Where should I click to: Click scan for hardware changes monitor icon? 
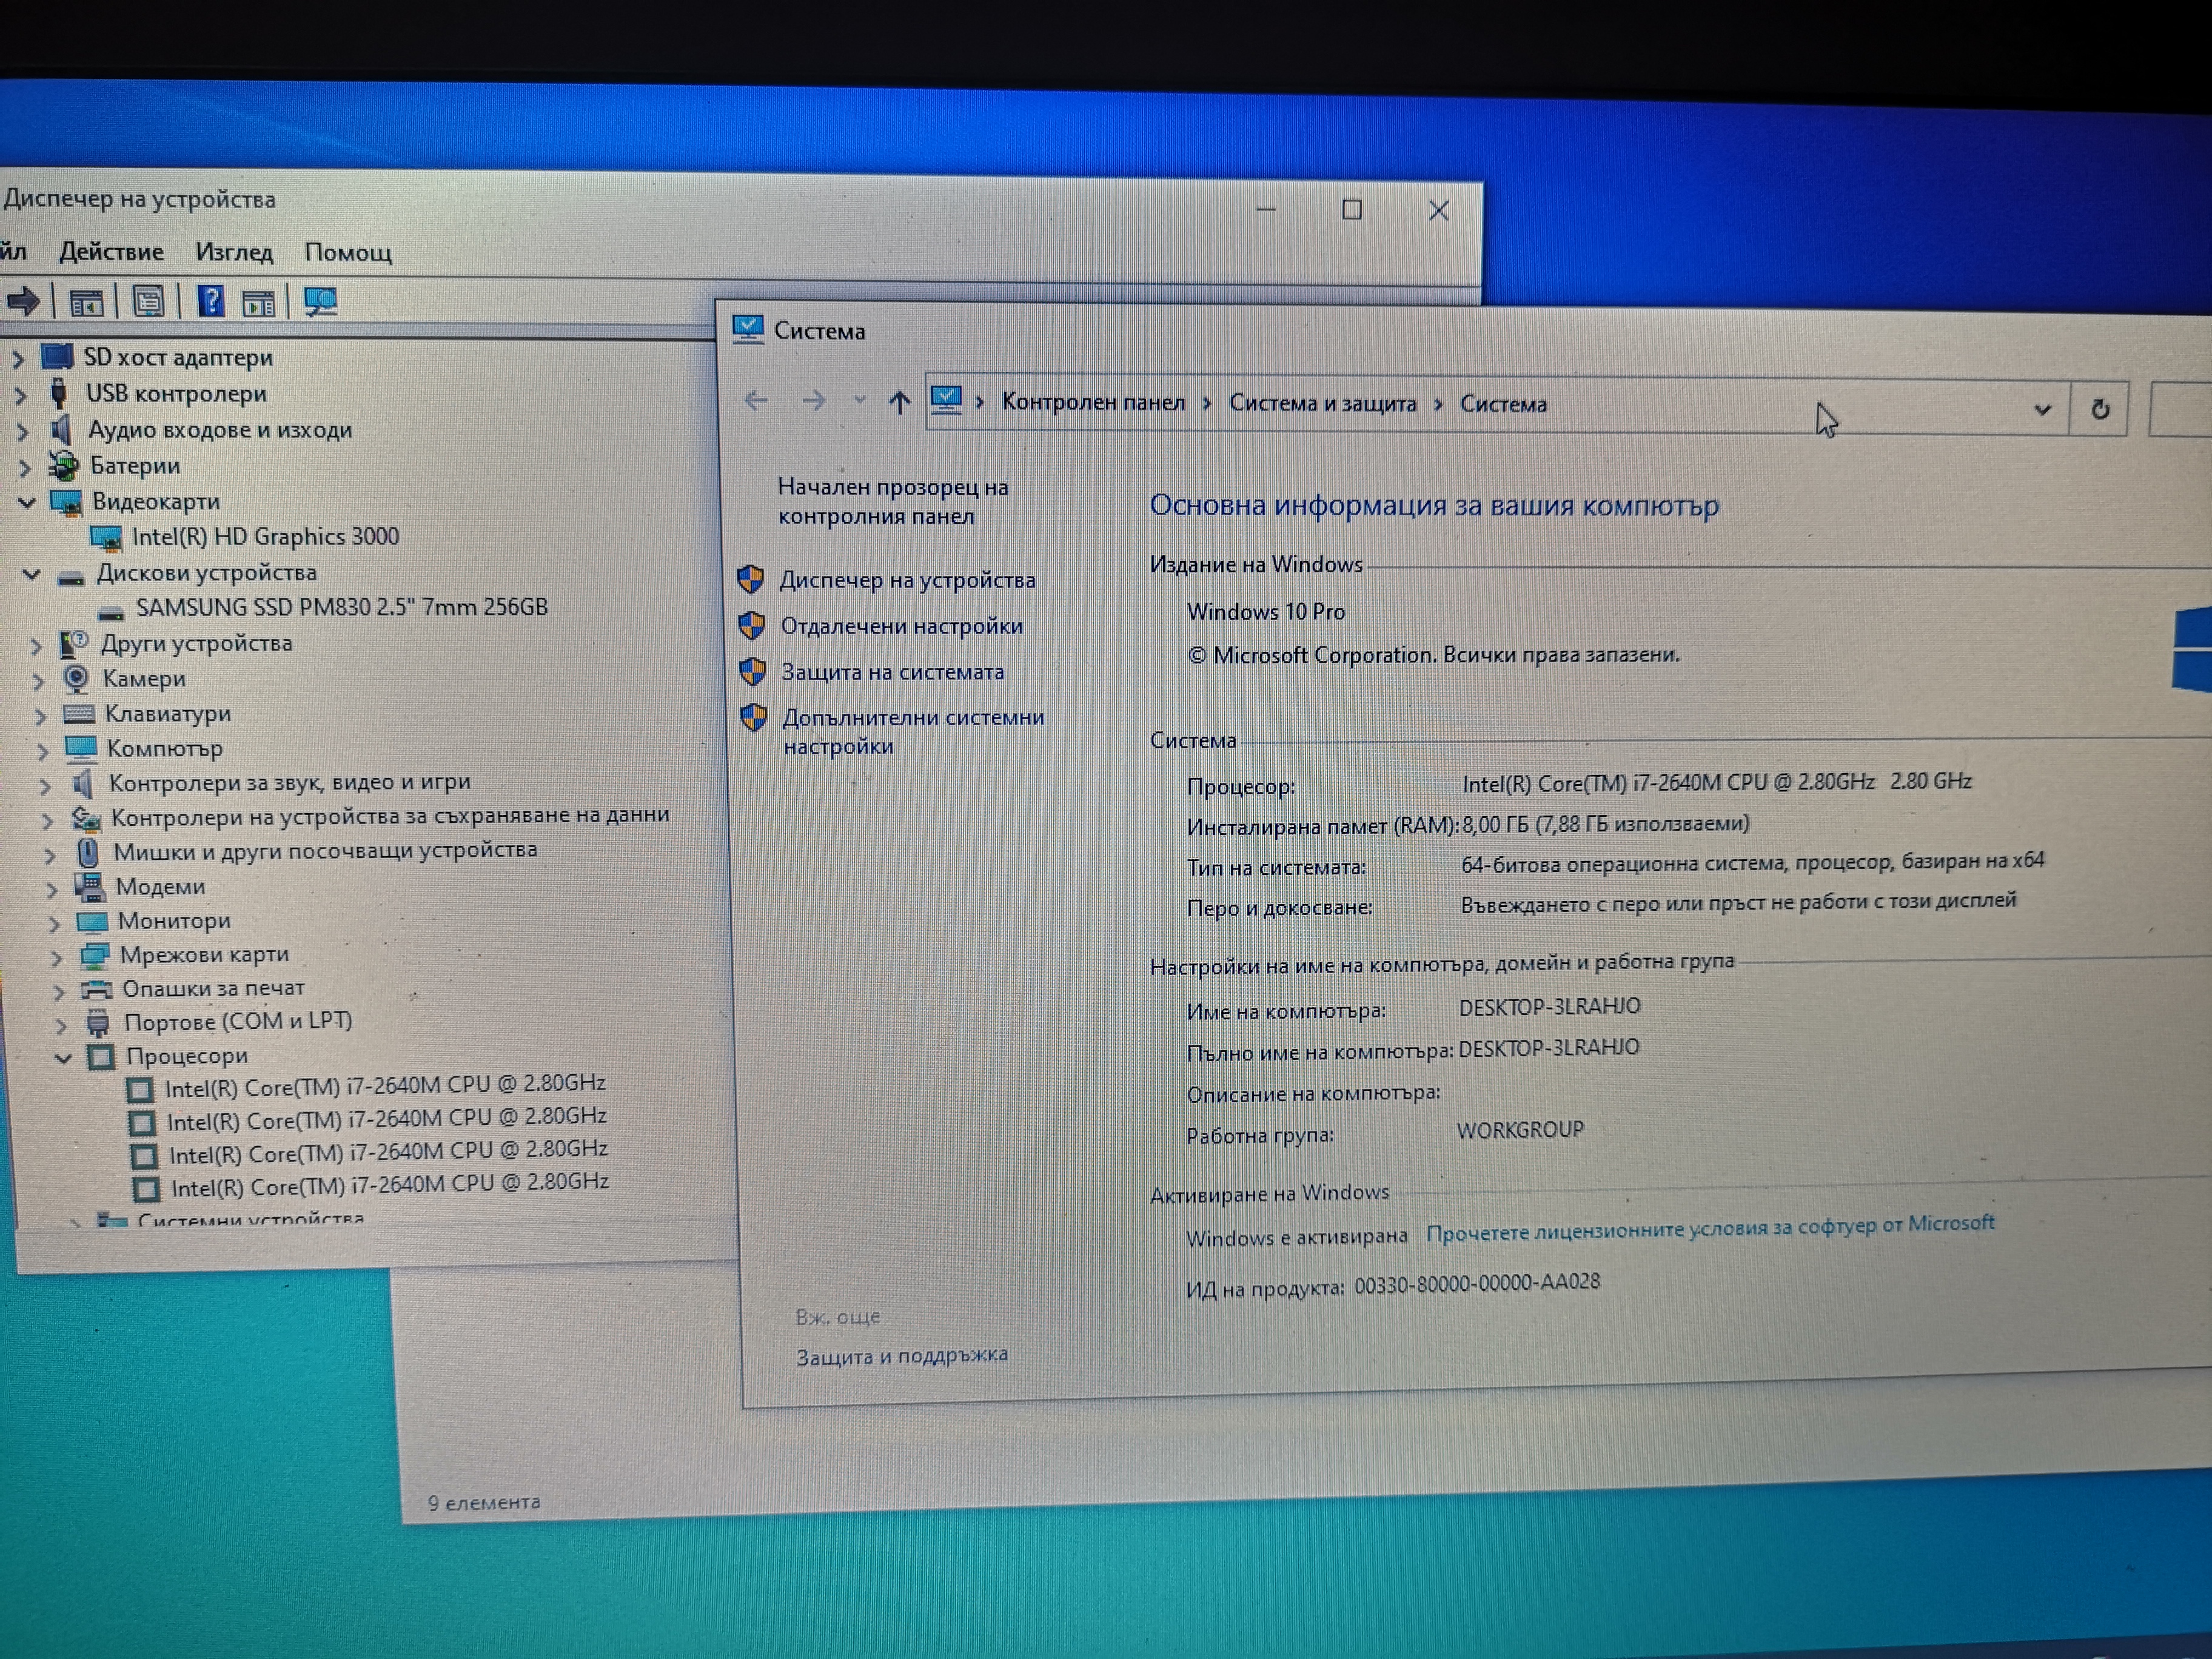321,302
